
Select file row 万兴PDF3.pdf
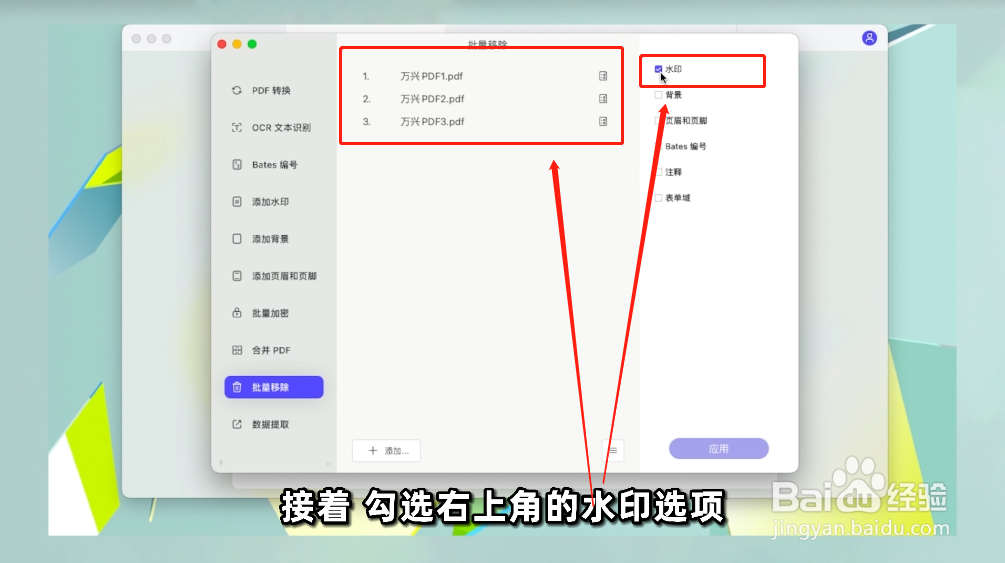(x=484, y=121)
